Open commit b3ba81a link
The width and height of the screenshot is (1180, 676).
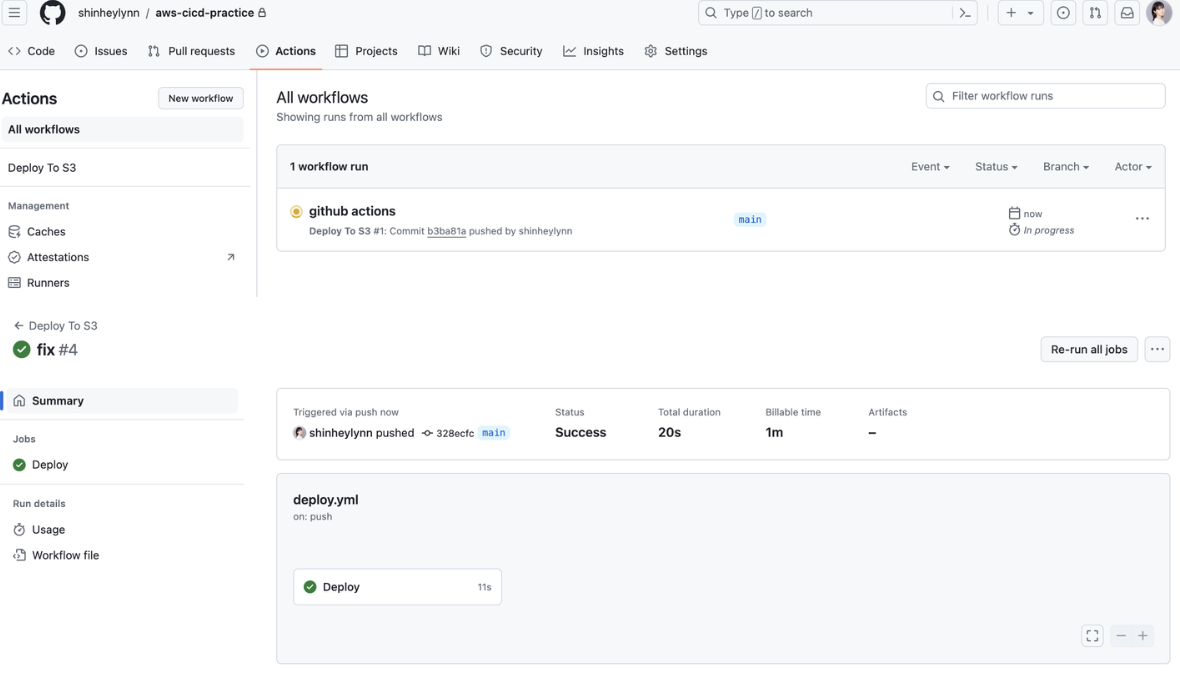tap(446, 231)
